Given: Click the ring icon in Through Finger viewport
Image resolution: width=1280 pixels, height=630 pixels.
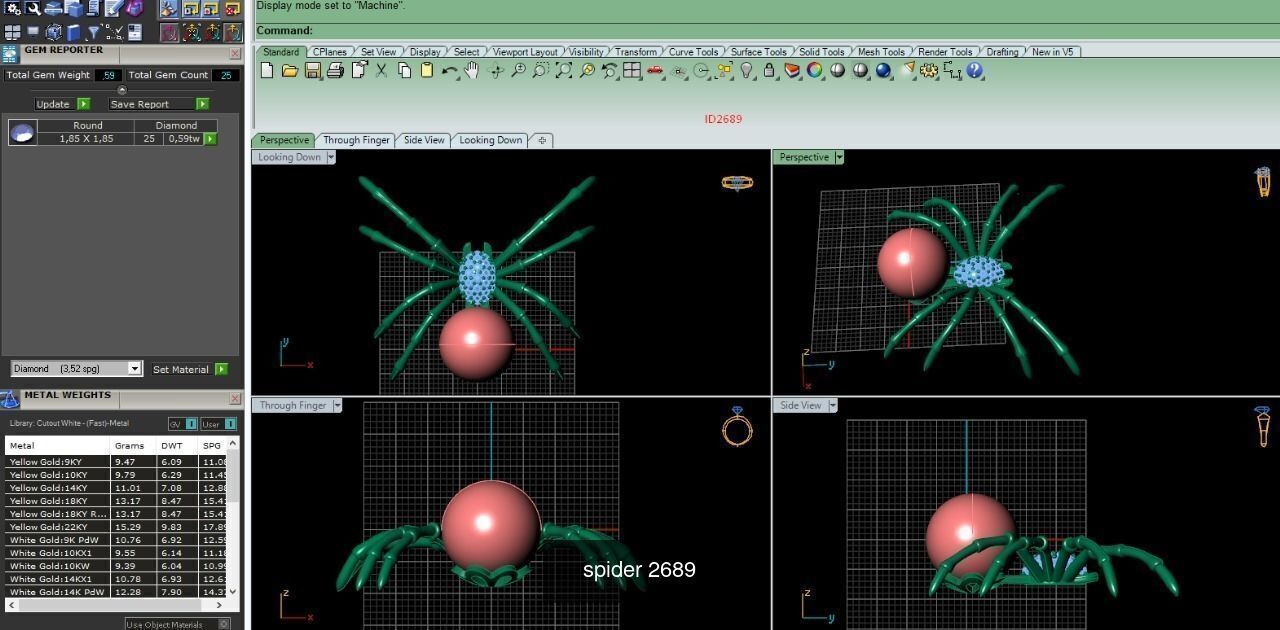Looking at the screenshot, I should click(737, 427).
